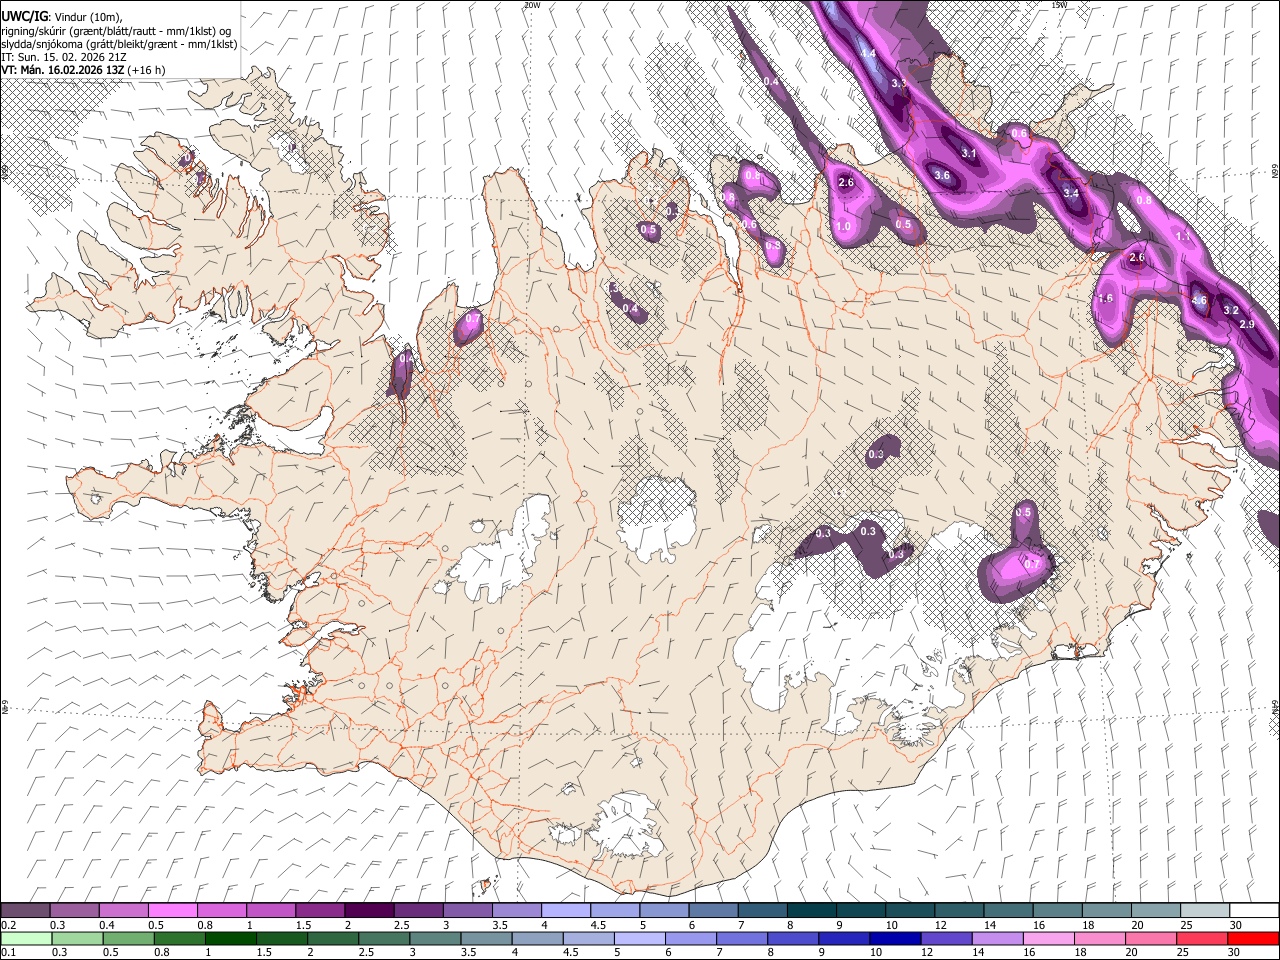This screenshot has height=960, width=1280.
Task: Click the upper-row light gray swatch between 25 and 30
Action: (1205, 911)
